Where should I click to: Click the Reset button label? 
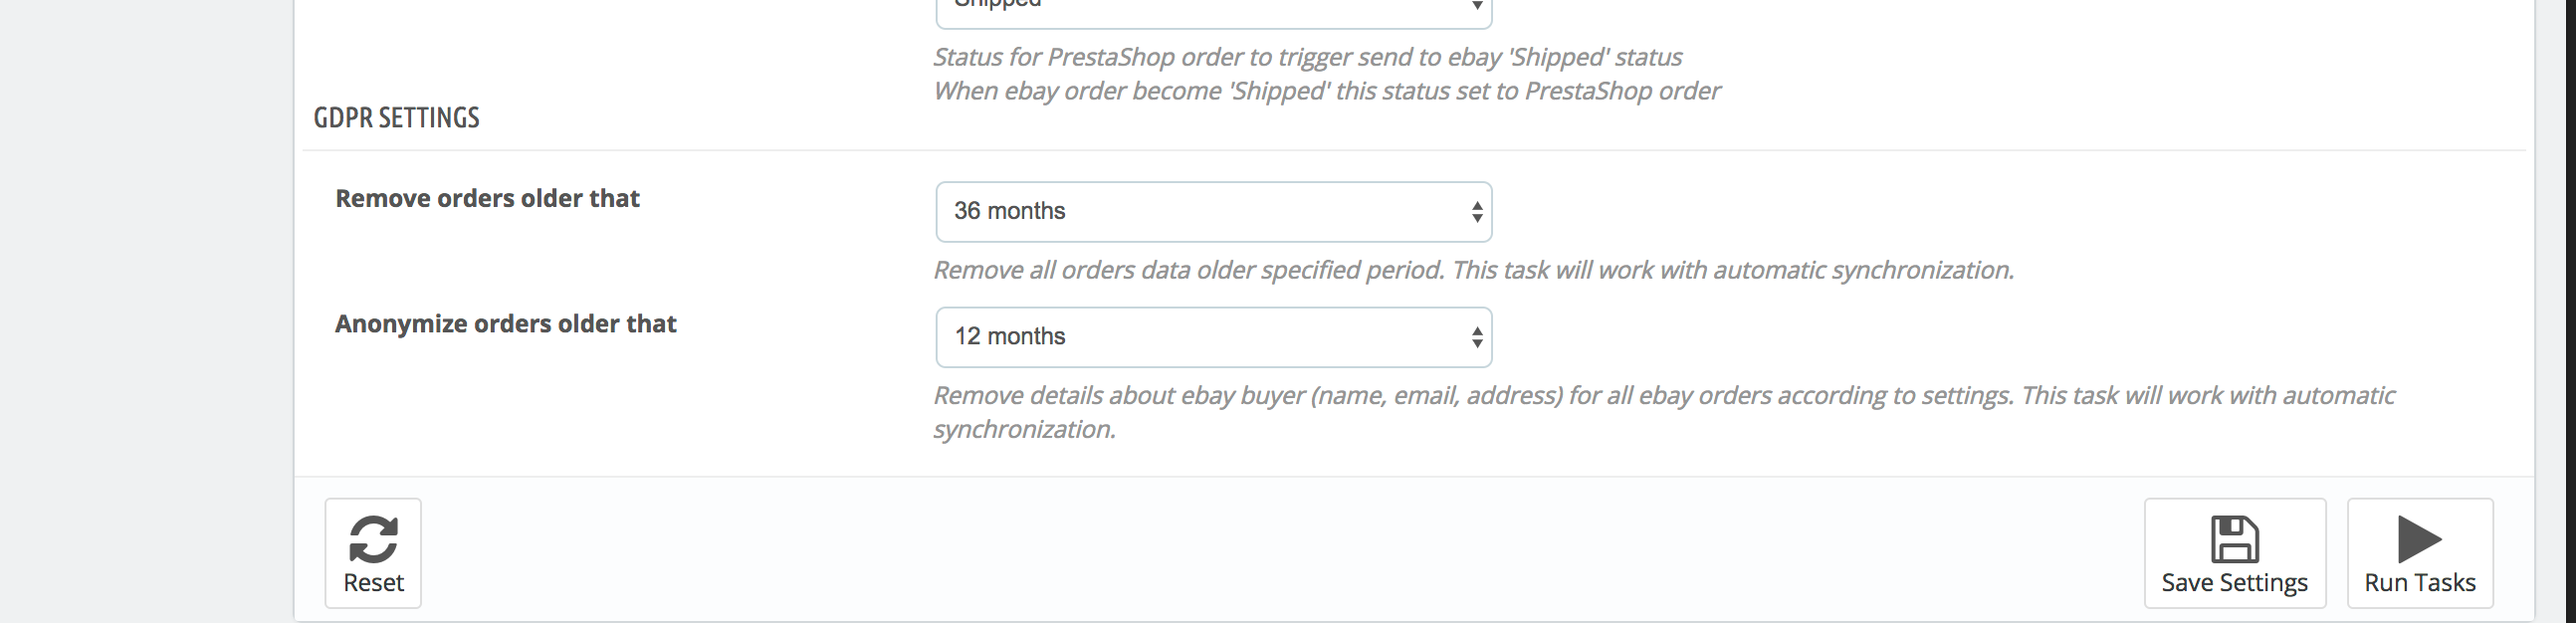(x=373, y=582)
